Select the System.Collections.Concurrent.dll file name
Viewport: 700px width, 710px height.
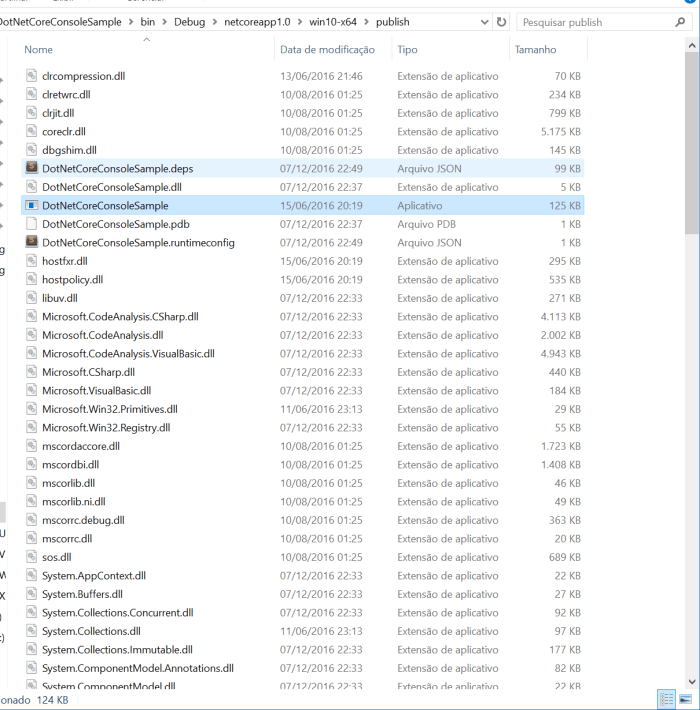(118, 612)
